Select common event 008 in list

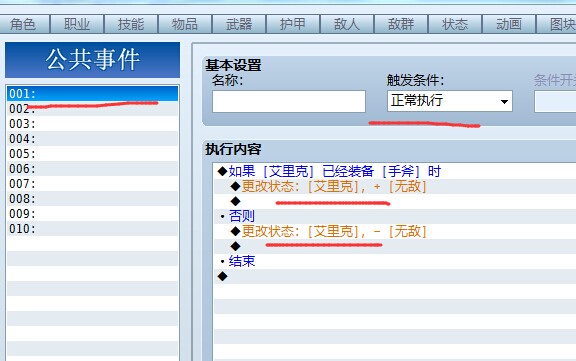click(93, 199)
